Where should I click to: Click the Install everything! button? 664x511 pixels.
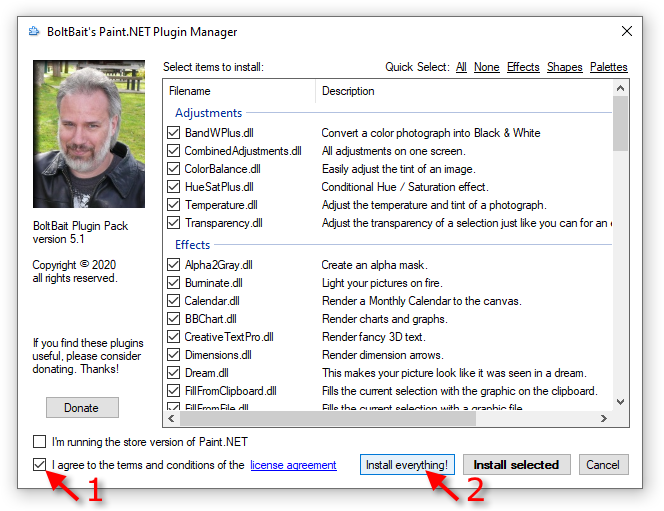[407, 465]
